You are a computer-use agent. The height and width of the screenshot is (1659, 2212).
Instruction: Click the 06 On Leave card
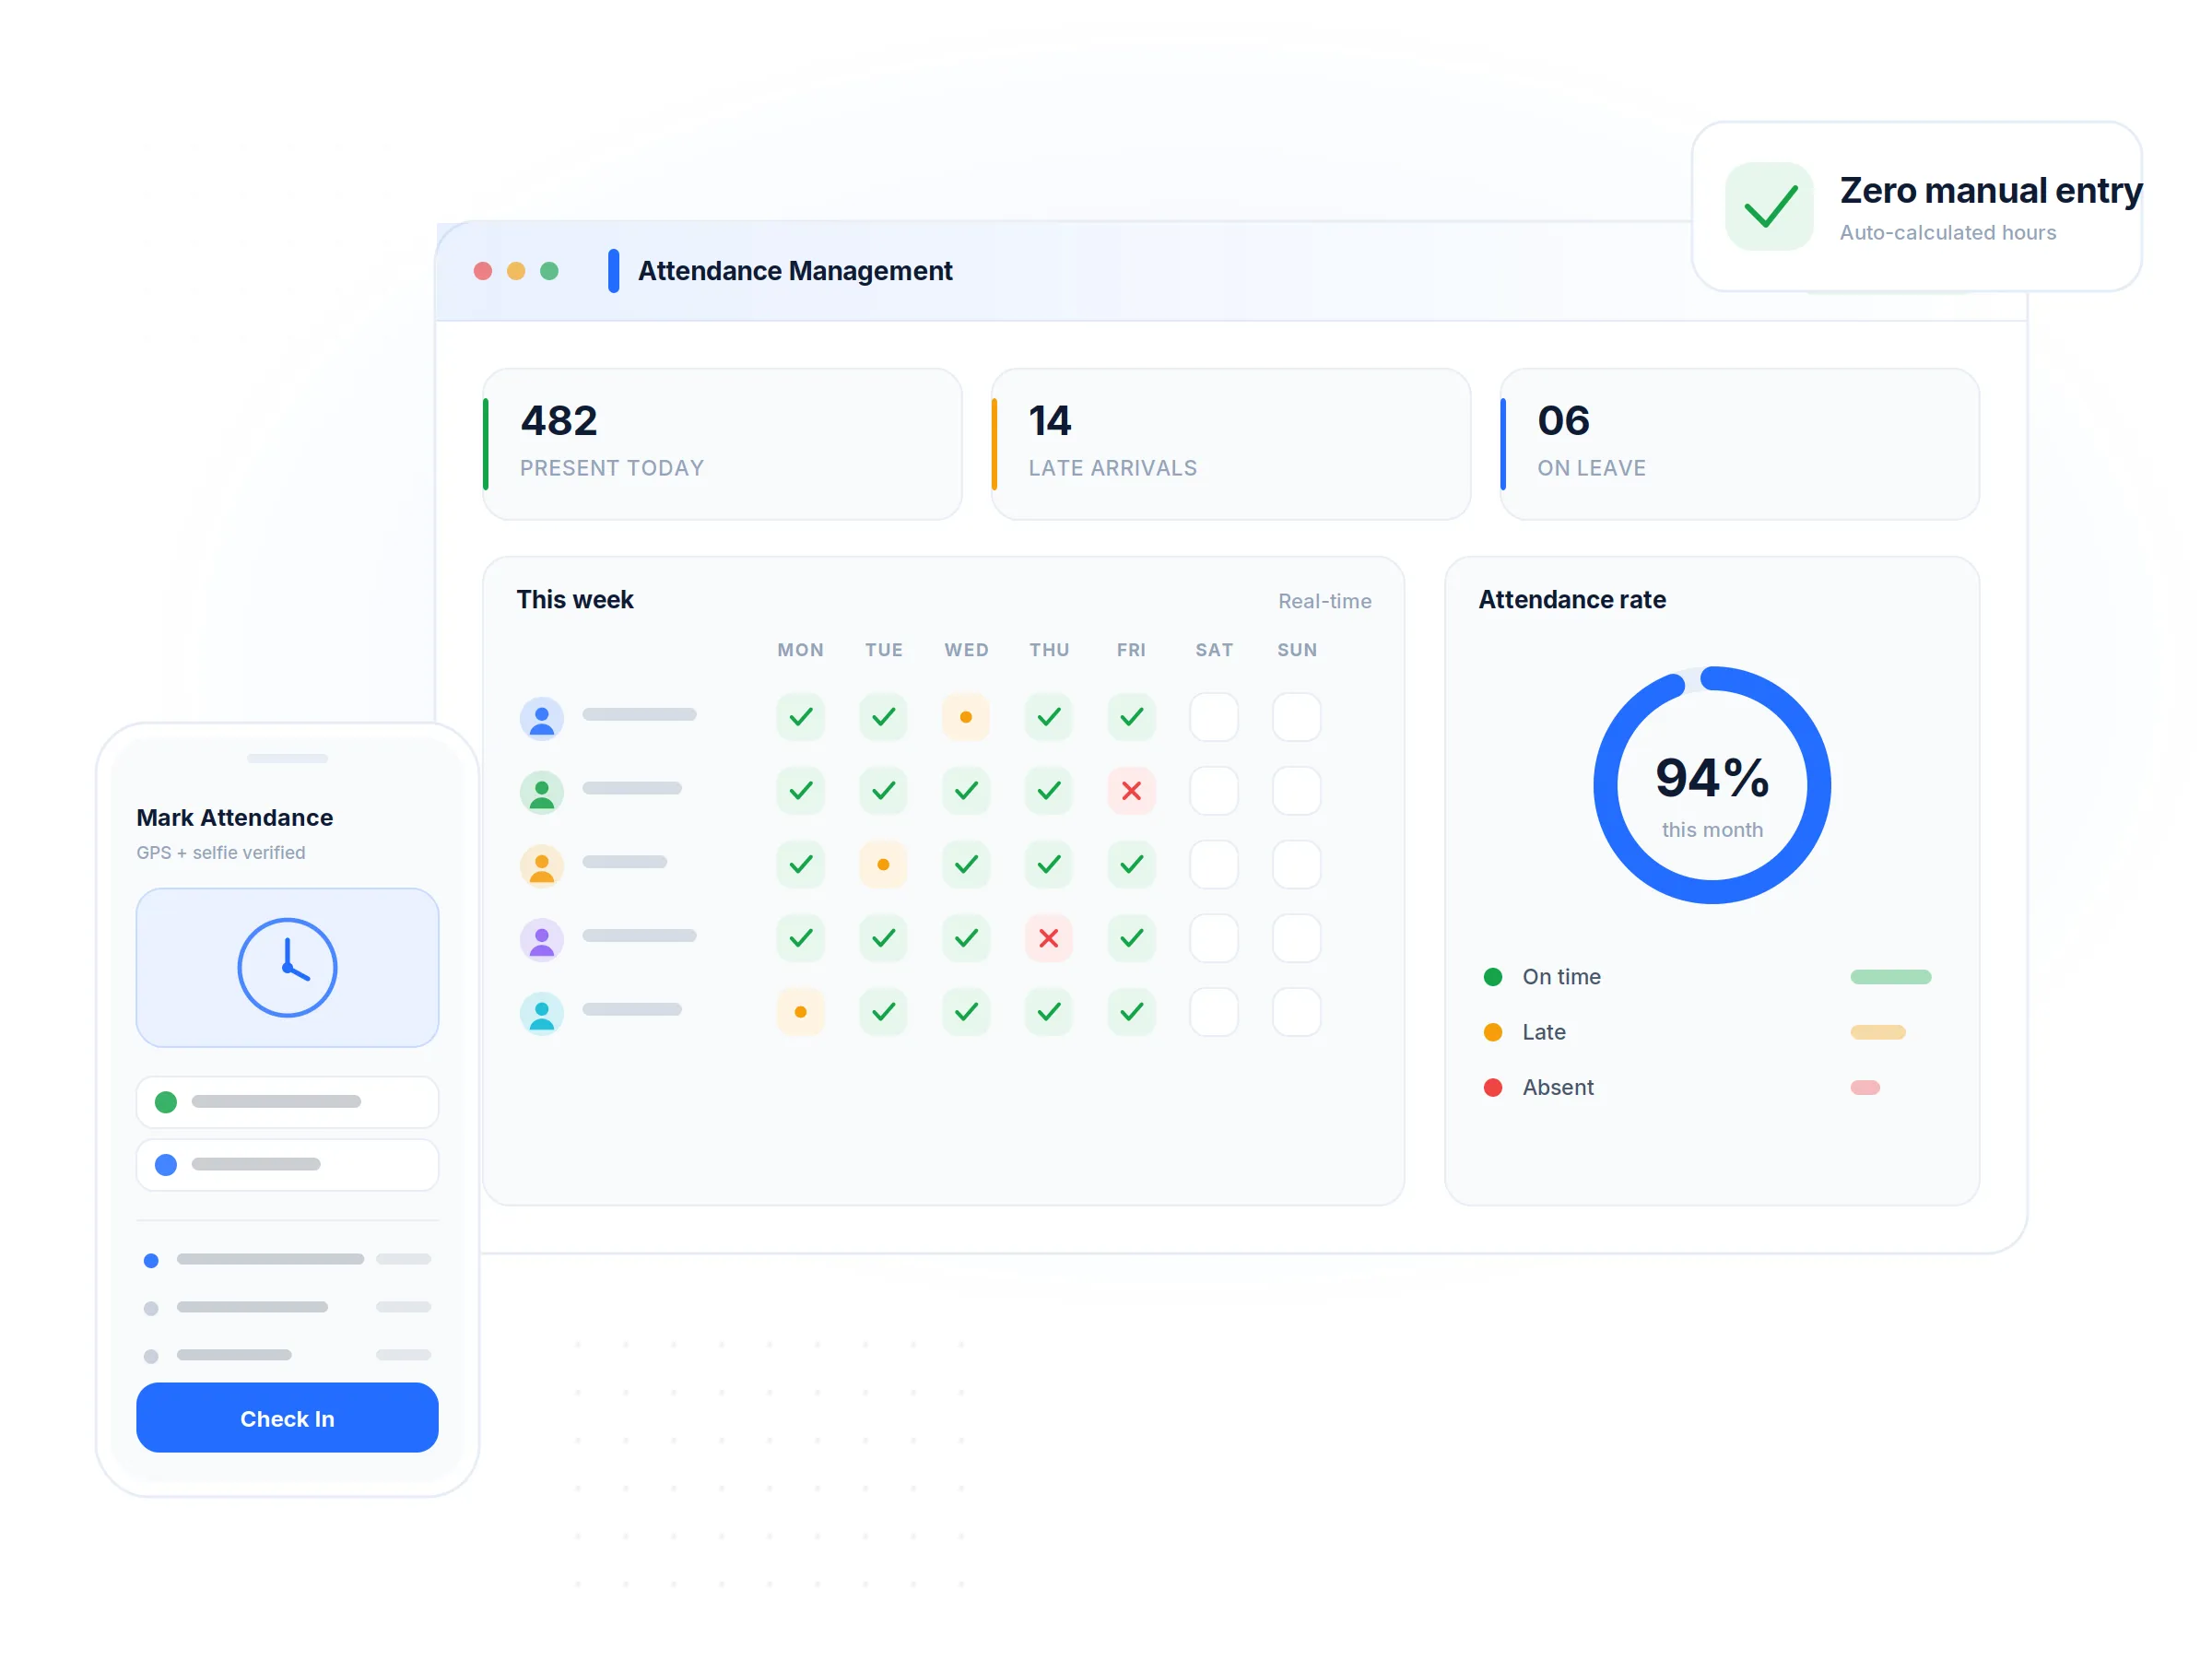[x=1739, y=444]
